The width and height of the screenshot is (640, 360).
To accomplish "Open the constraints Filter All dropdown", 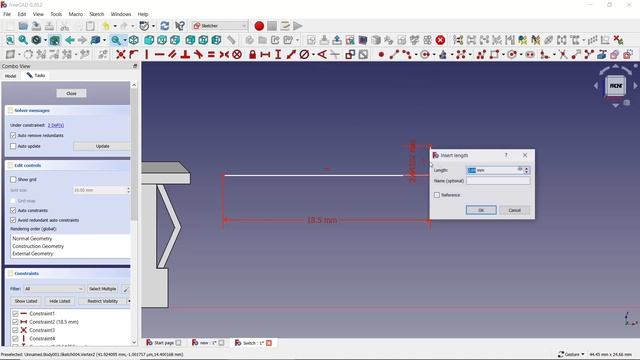I will point(53,289).
